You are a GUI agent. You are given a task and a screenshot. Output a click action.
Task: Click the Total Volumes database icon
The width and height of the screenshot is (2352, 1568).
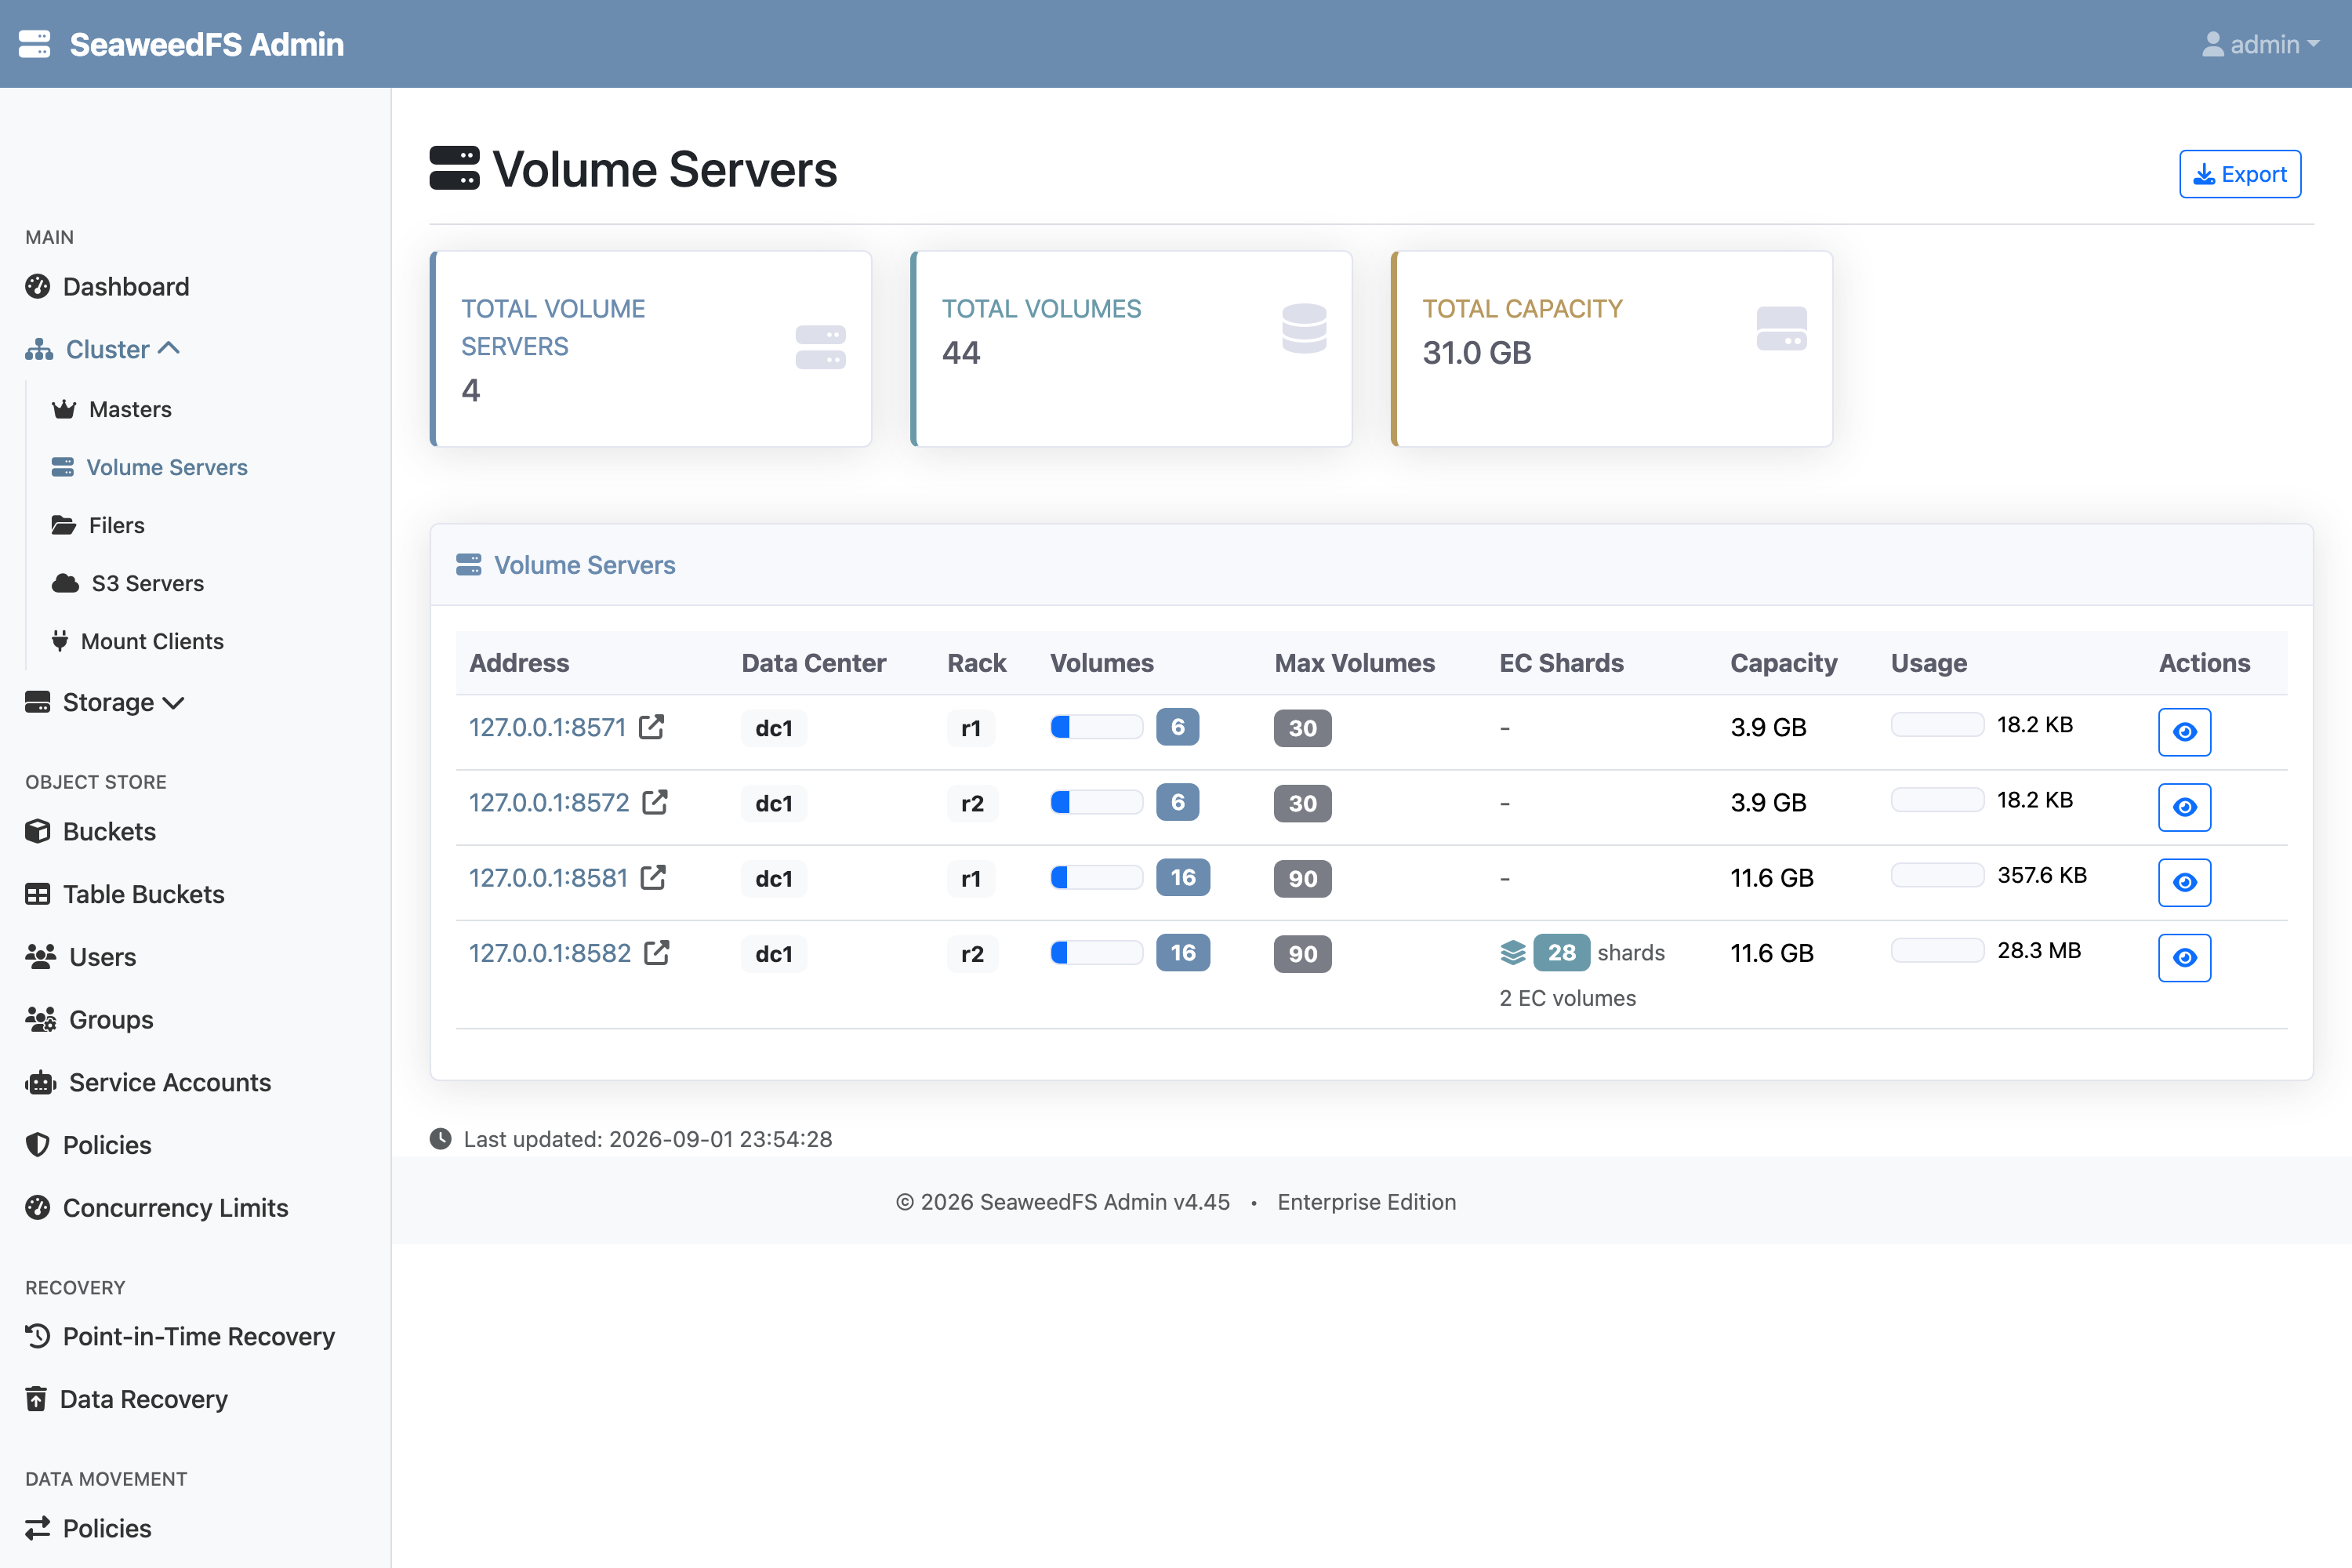coord(1304,328)
